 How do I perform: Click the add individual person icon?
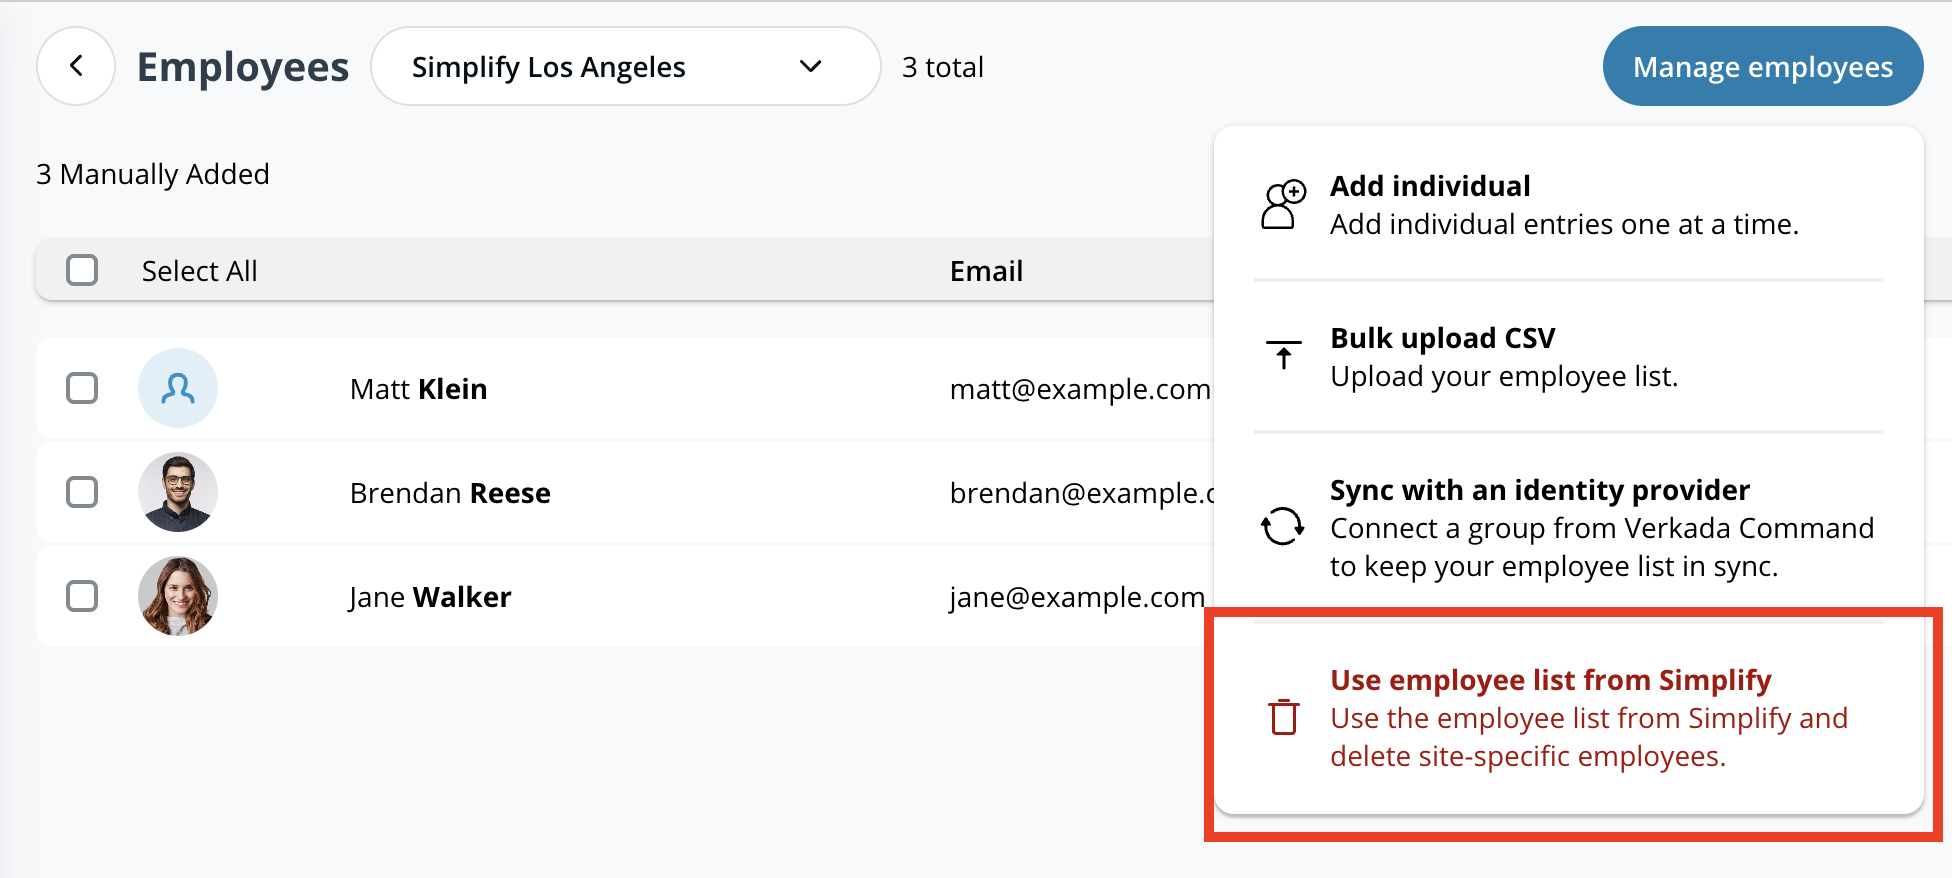(x=1283, y=205)
